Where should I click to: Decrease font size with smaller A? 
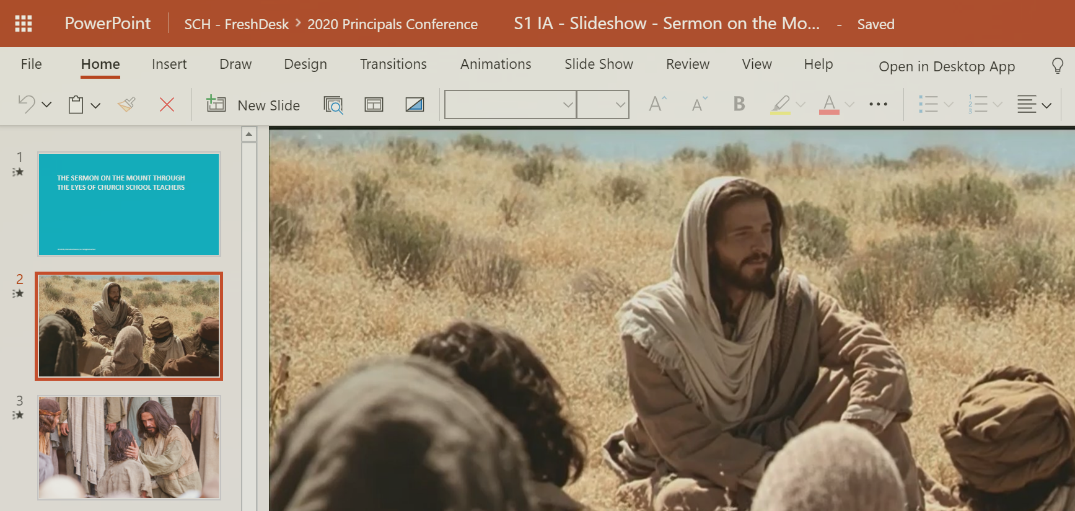tap(700, 104)
